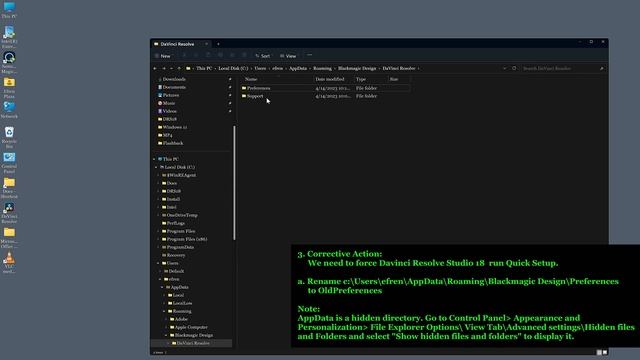This screenshot has height=360, width=640.
Task: Open Network desktop icon
Action: tap(9, 110)
